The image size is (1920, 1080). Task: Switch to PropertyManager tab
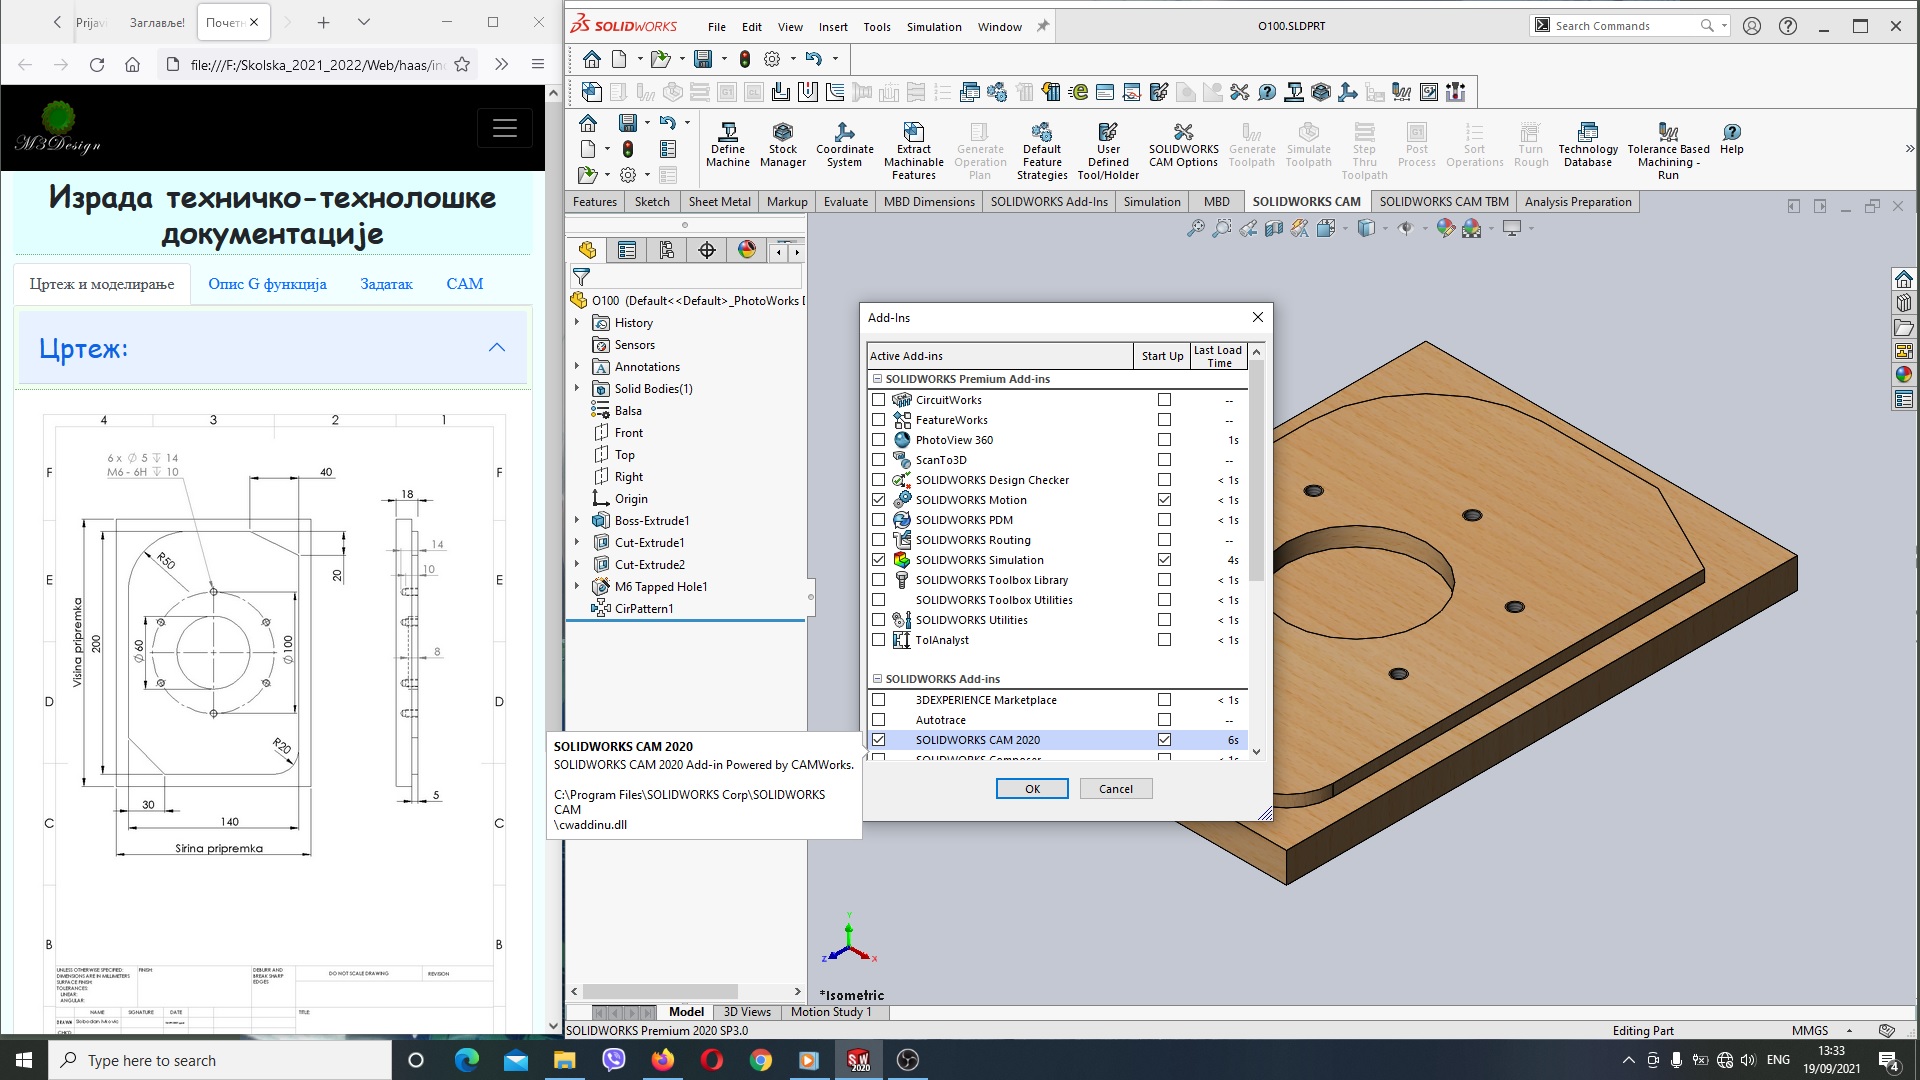(627, 250)
